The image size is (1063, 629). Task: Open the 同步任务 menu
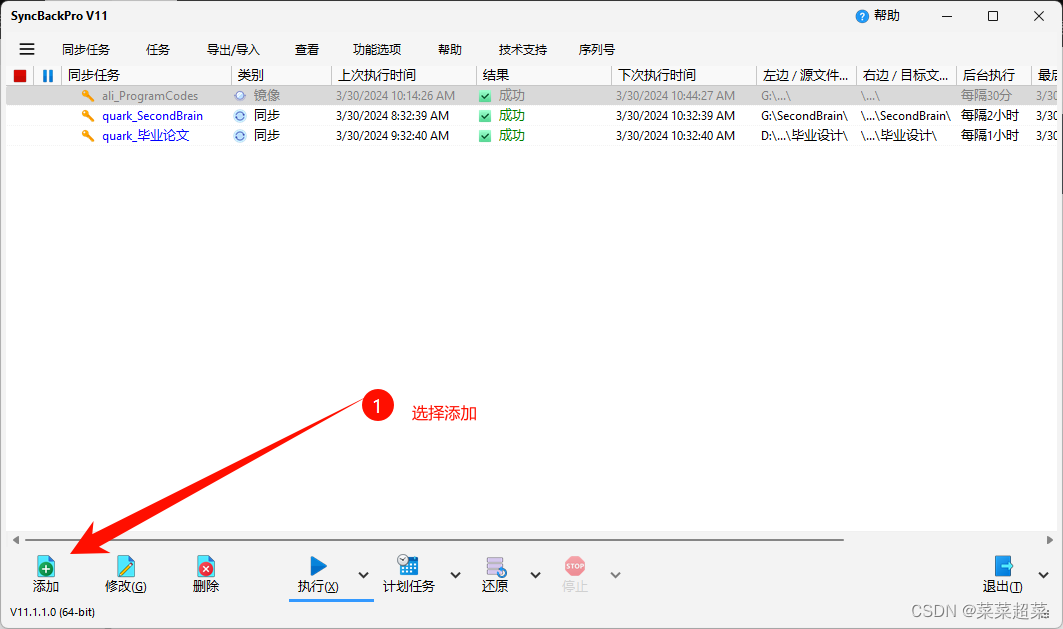85,49
